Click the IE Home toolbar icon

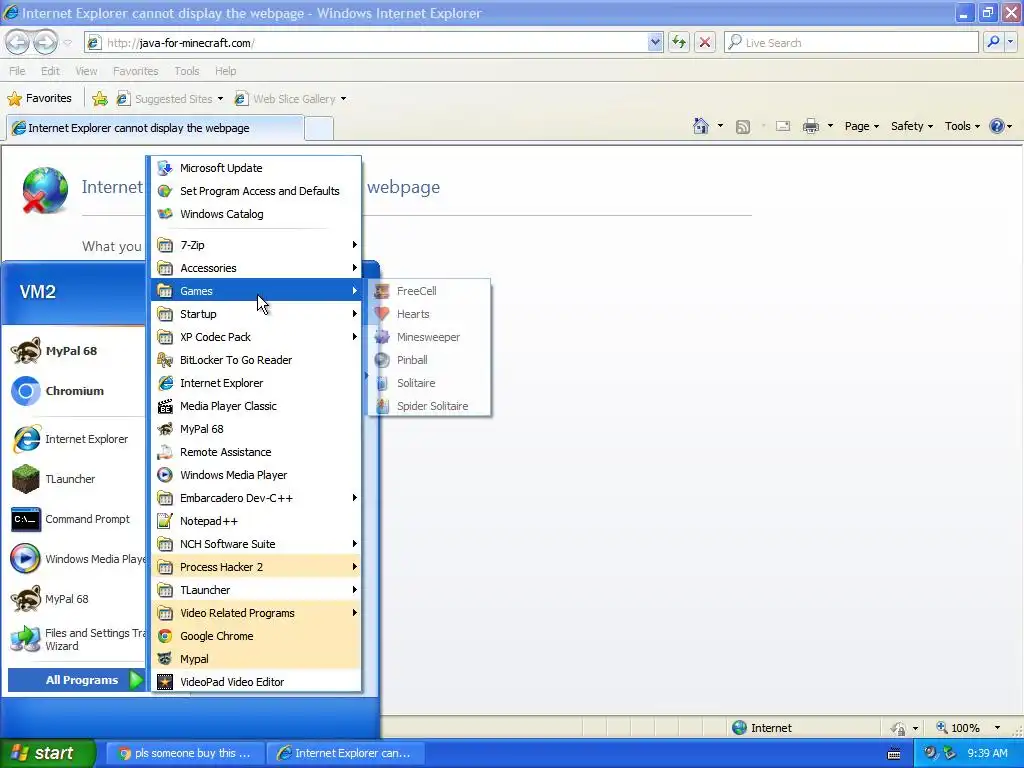[701, 126]
